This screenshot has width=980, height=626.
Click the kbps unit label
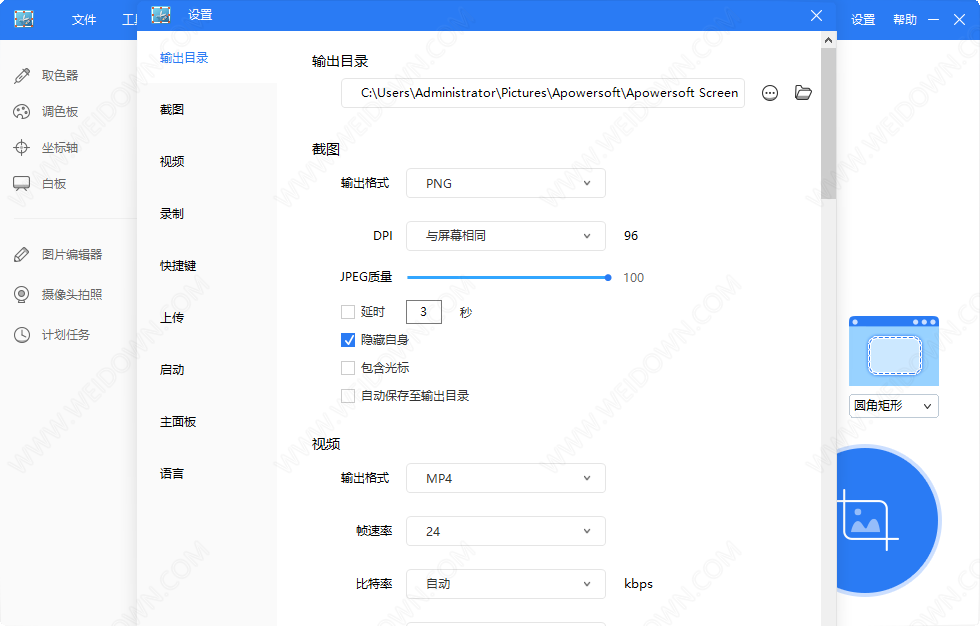(638, 584)
